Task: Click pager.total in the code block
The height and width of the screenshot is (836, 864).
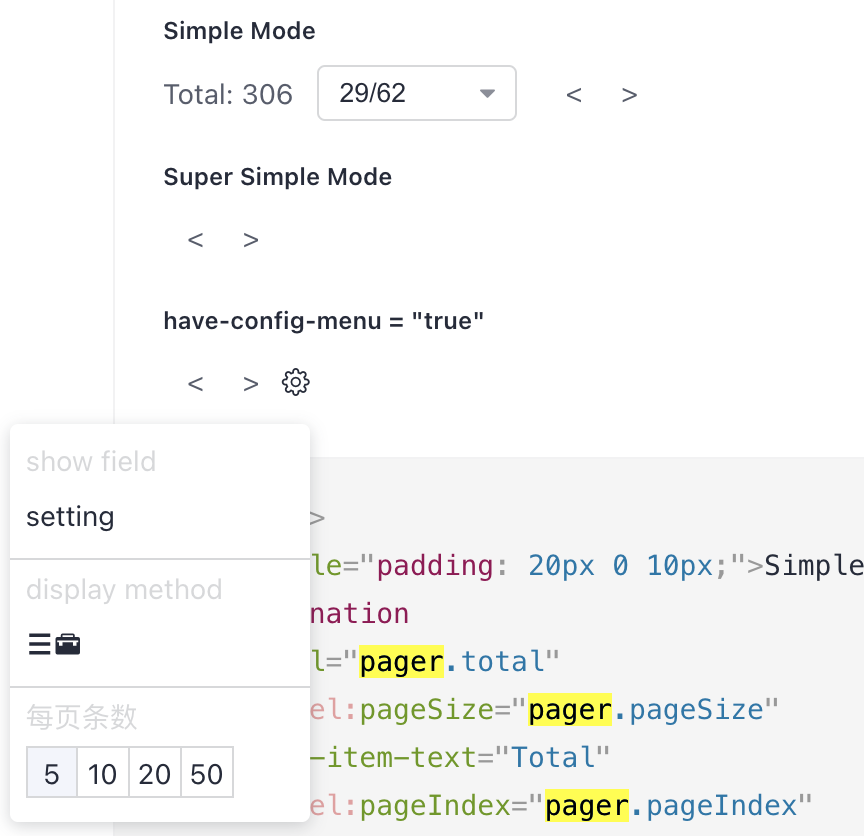Action: click(x=452, y=661)
